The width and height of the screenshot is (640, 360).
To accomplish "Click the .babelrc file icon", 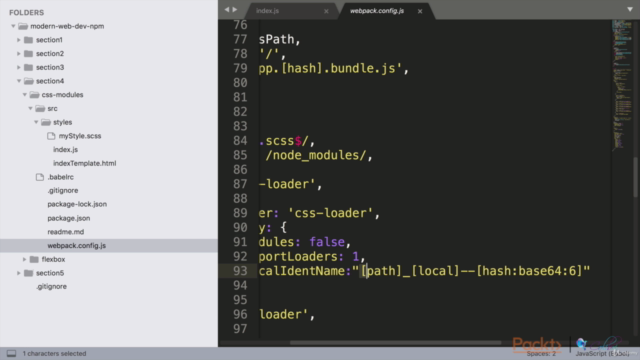I will (x=40, y=177).
